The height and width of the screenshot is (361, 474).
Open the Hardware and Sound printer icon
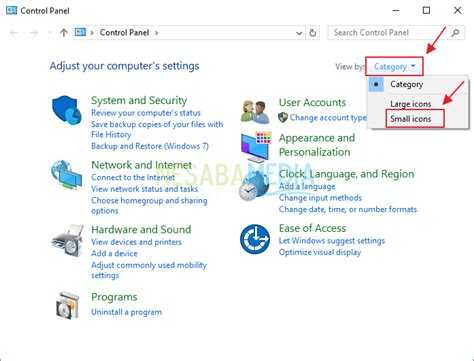(68, 241)
